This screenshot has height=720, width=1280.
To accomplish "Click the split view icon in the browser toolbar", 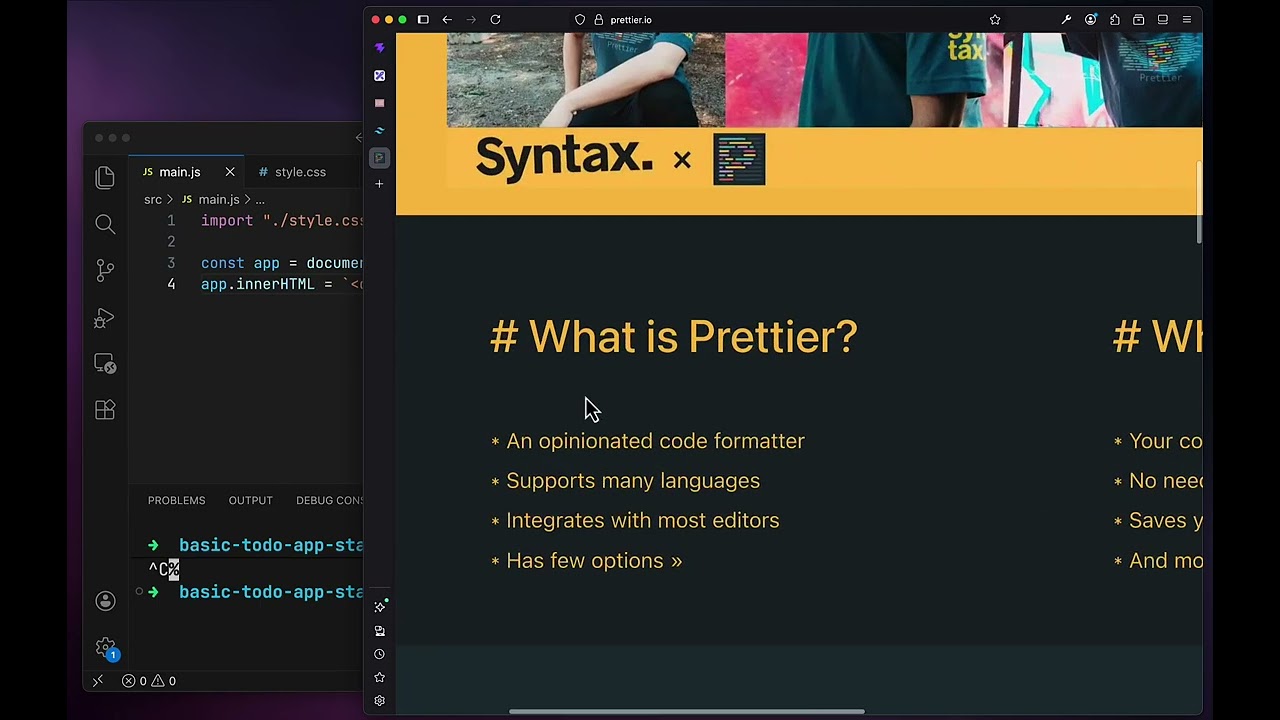I will tap(1162, 19).
